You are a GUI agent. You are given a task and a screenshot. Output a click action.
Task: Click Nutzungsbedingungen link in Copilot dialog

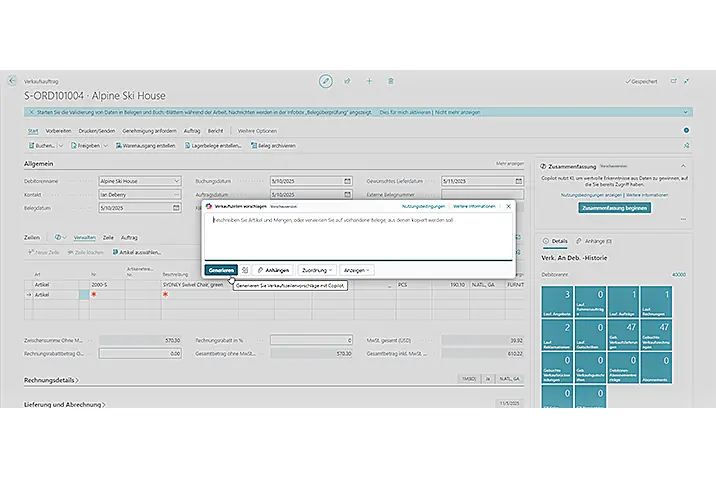423,206
